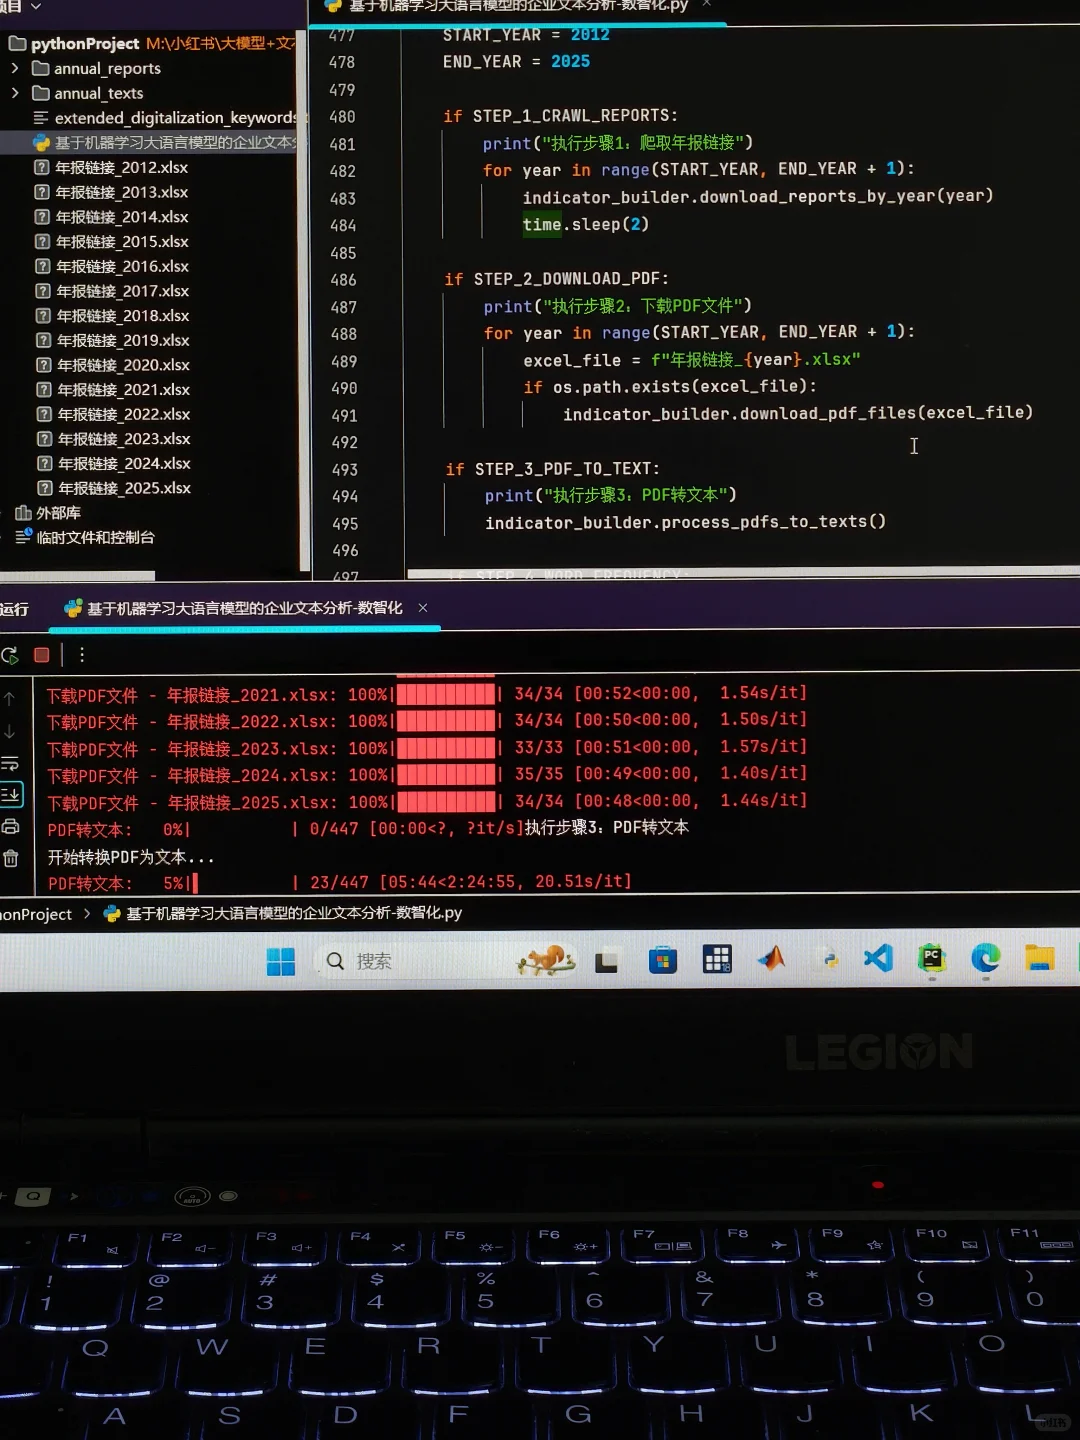The width and height of the screenshot is (1080, 1440).
Task: Click console line 开始转换PDF为文本...
Action: click(131, 857)
